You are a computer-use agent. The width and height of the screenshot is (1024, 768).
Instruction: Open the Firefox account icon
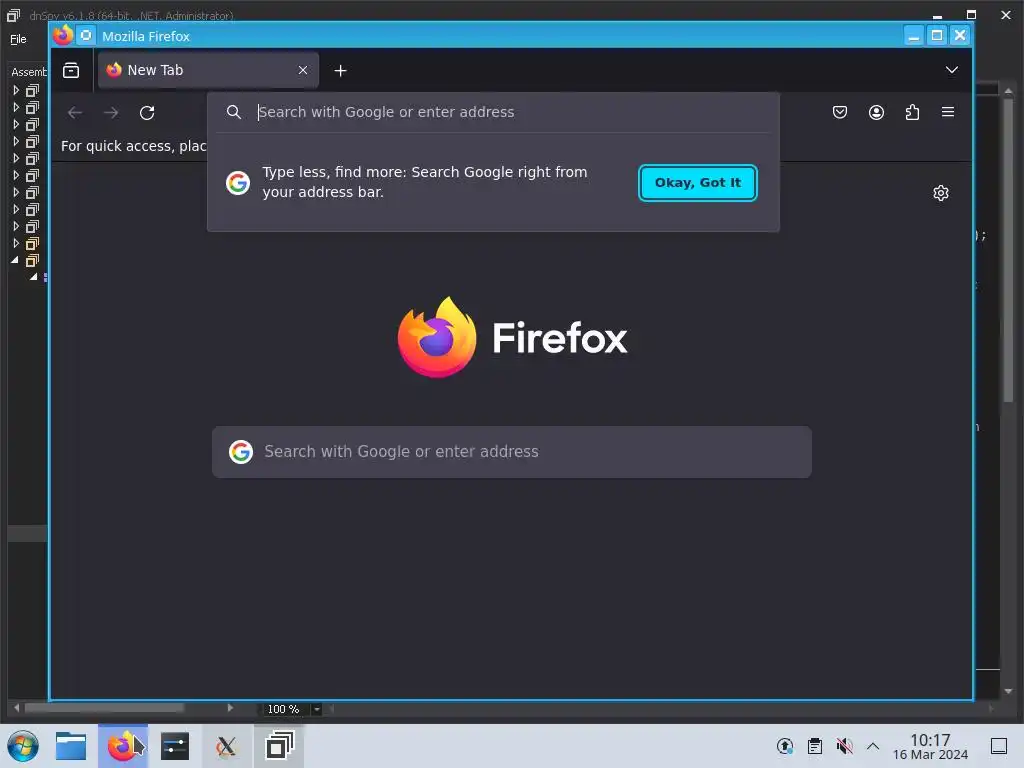tap(876, 112)
